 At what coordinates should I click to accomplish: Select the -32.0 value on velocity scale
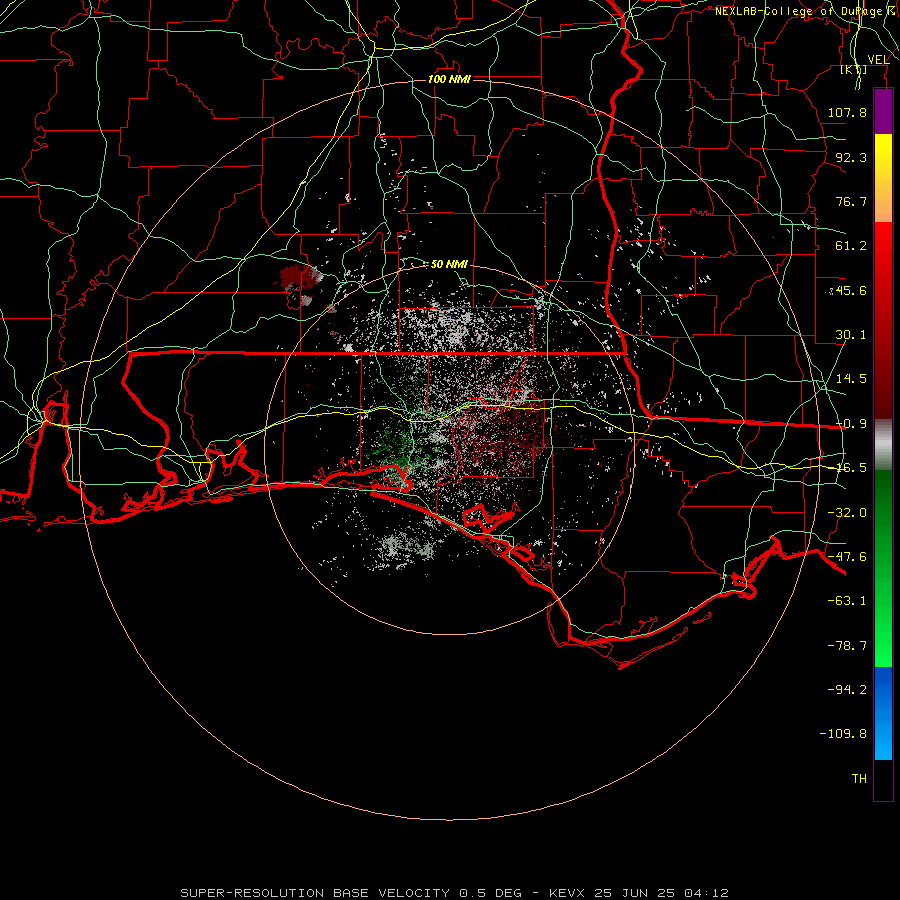(x=847, y=513)
